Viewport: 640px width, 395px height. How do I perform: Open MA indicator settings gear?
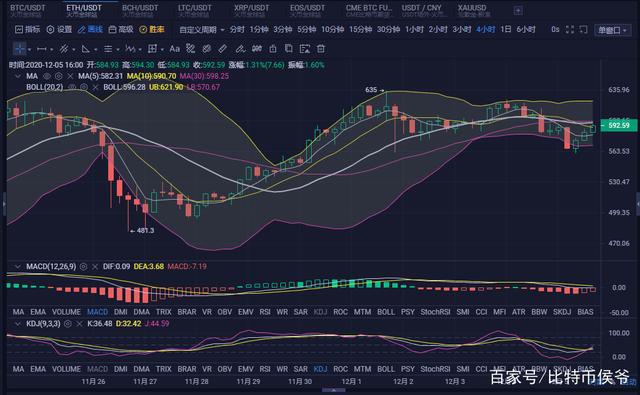click(58, 76)
